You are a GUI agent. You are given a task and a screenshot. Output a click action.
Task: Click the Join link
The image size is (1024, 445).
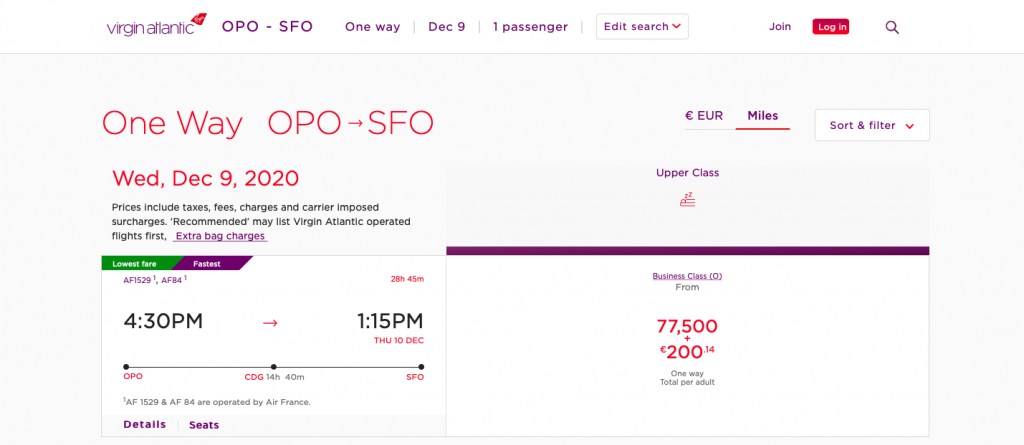point(780,27)
